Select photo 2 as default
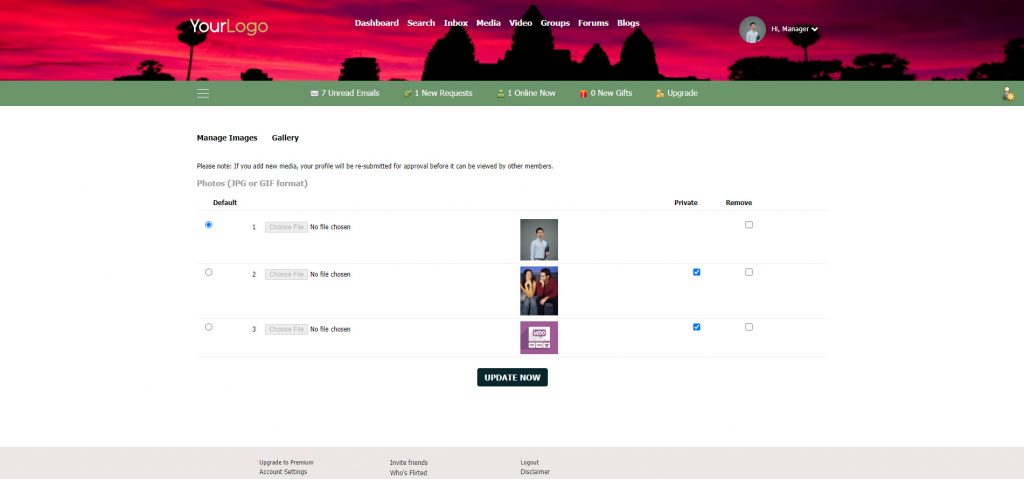The height and width of the screenshot is (479, 1024). tap(208, 272)
